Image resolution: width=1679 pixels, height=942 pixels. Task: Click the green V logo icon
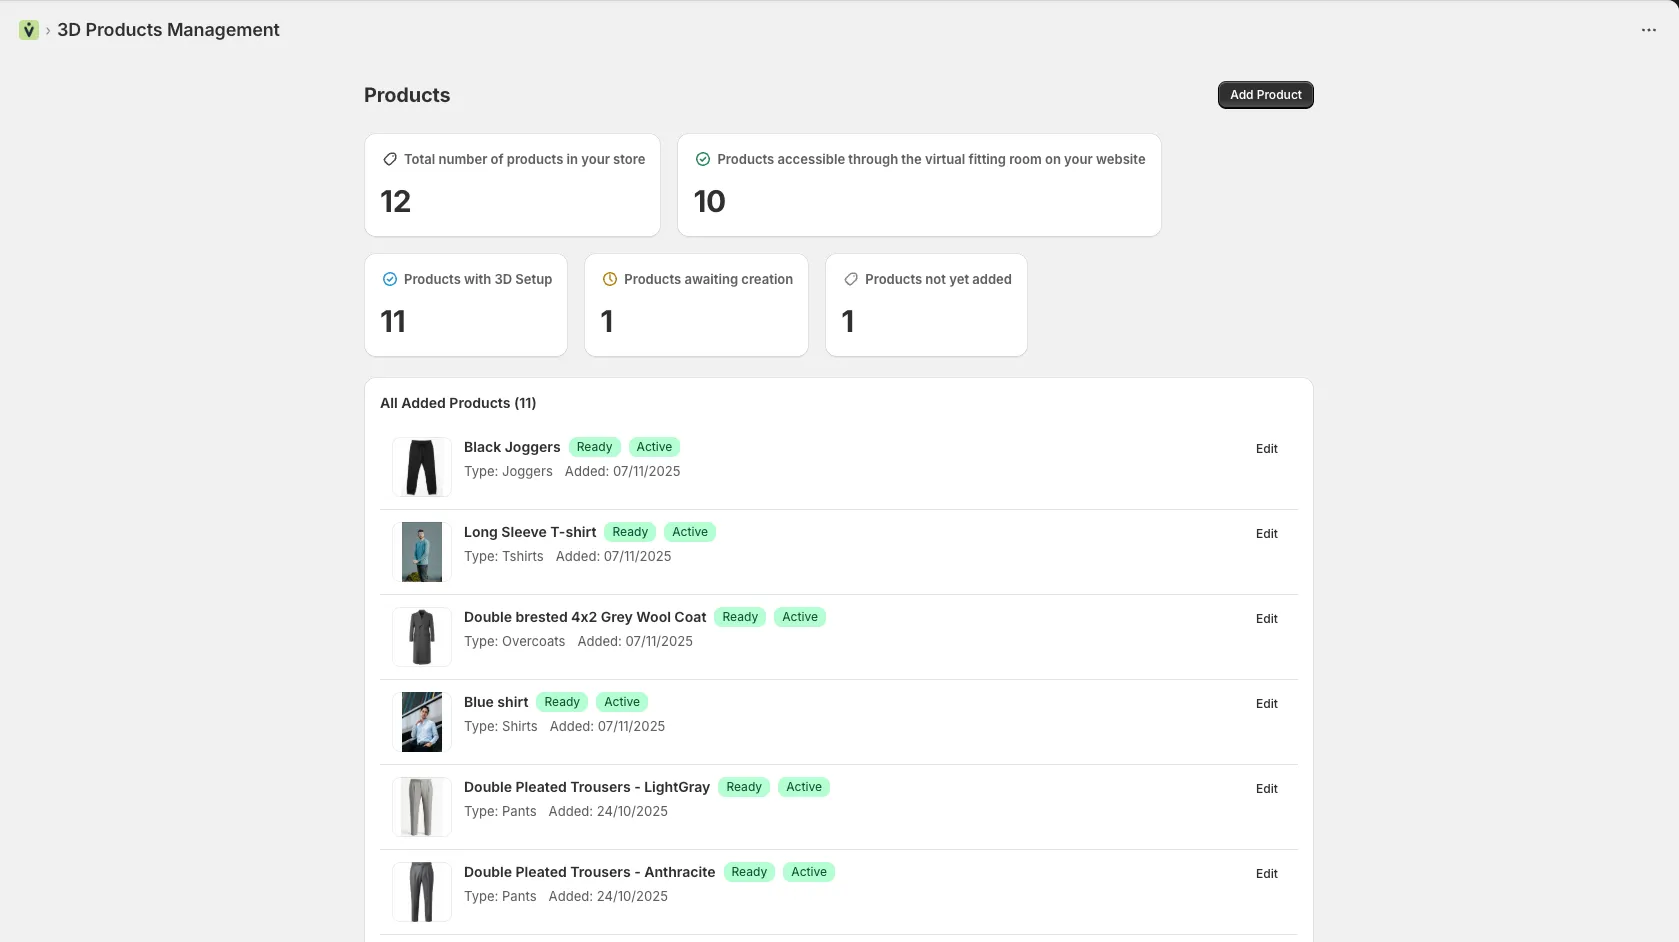(x=27, y=30)
